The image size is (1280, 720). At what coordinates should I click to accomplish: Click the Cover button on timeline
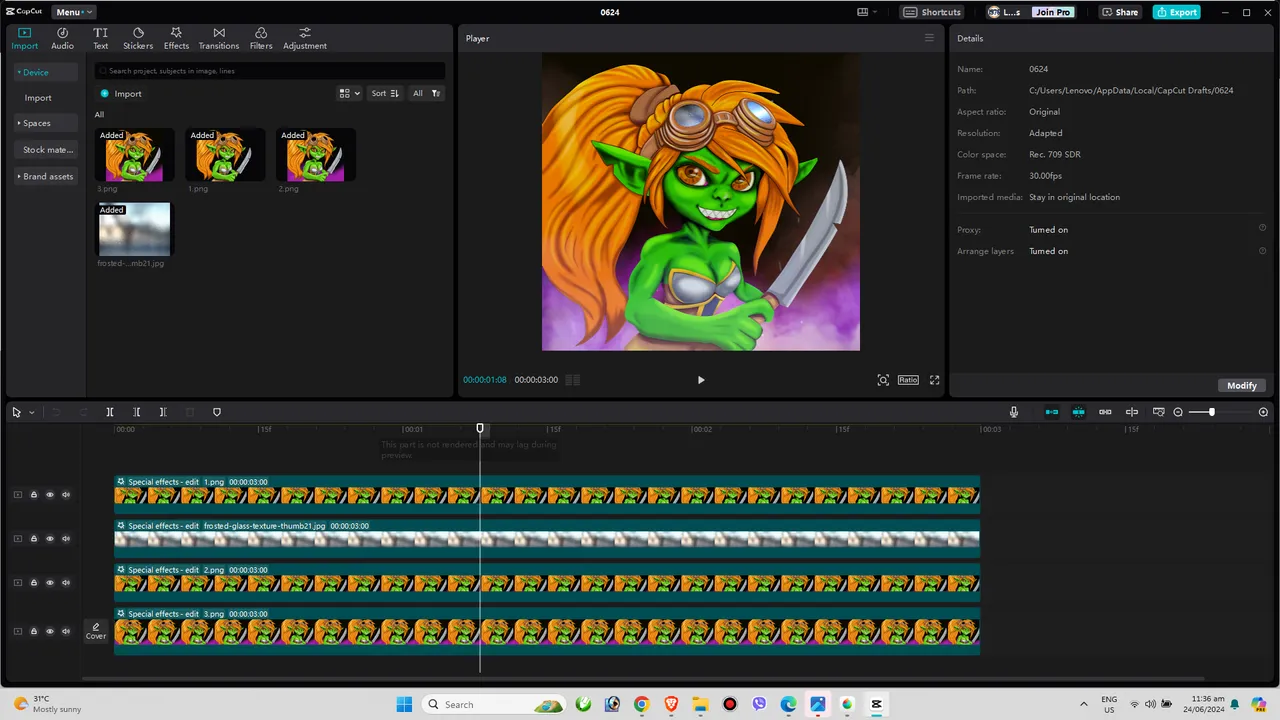point(96,631)
